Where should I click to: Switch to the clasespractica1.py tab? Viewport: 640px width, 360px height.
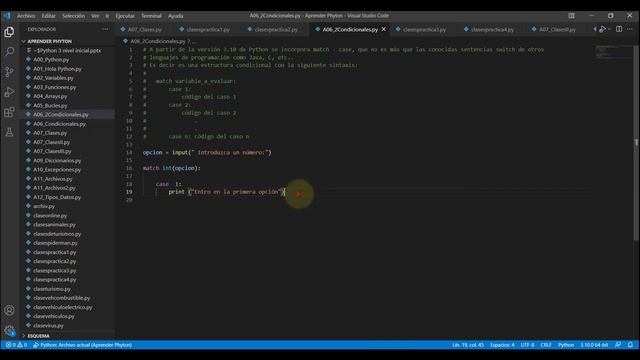pyautogui.click(x=208, y=29)
